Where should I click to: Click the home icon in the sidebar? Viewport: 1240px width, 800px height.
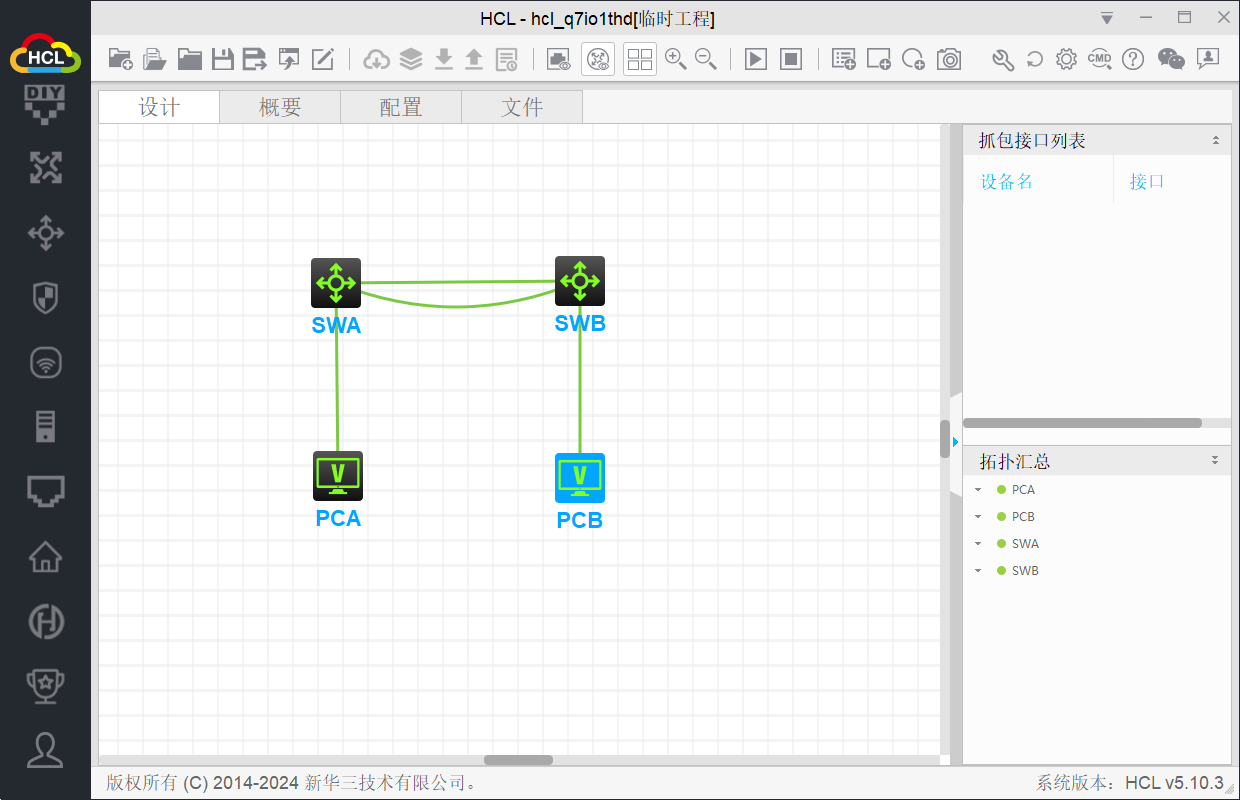coord(45,556)
